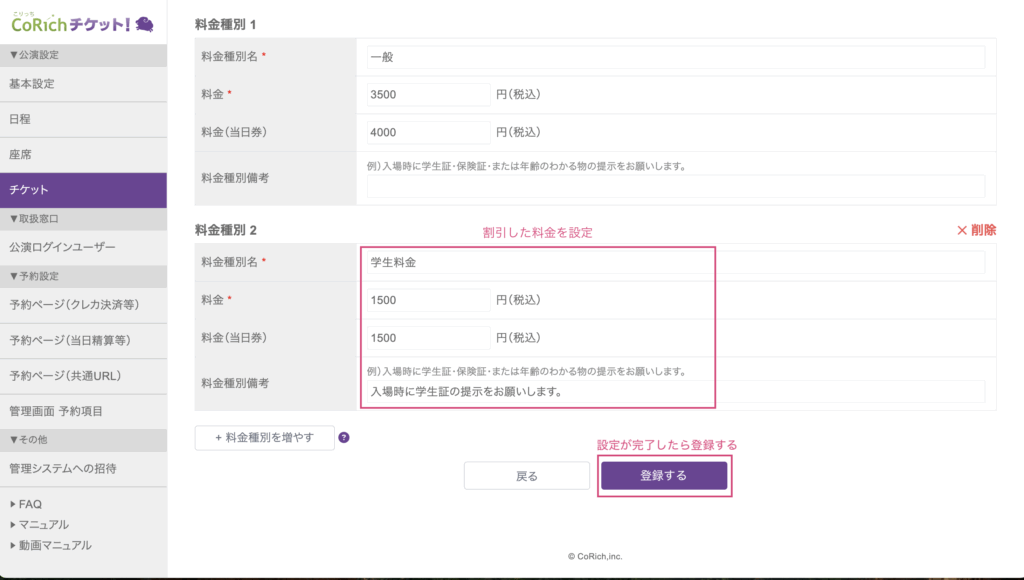Click the 料金 field showing 3500
This screenshot has width=1024, height=580.
click(428, 95)
